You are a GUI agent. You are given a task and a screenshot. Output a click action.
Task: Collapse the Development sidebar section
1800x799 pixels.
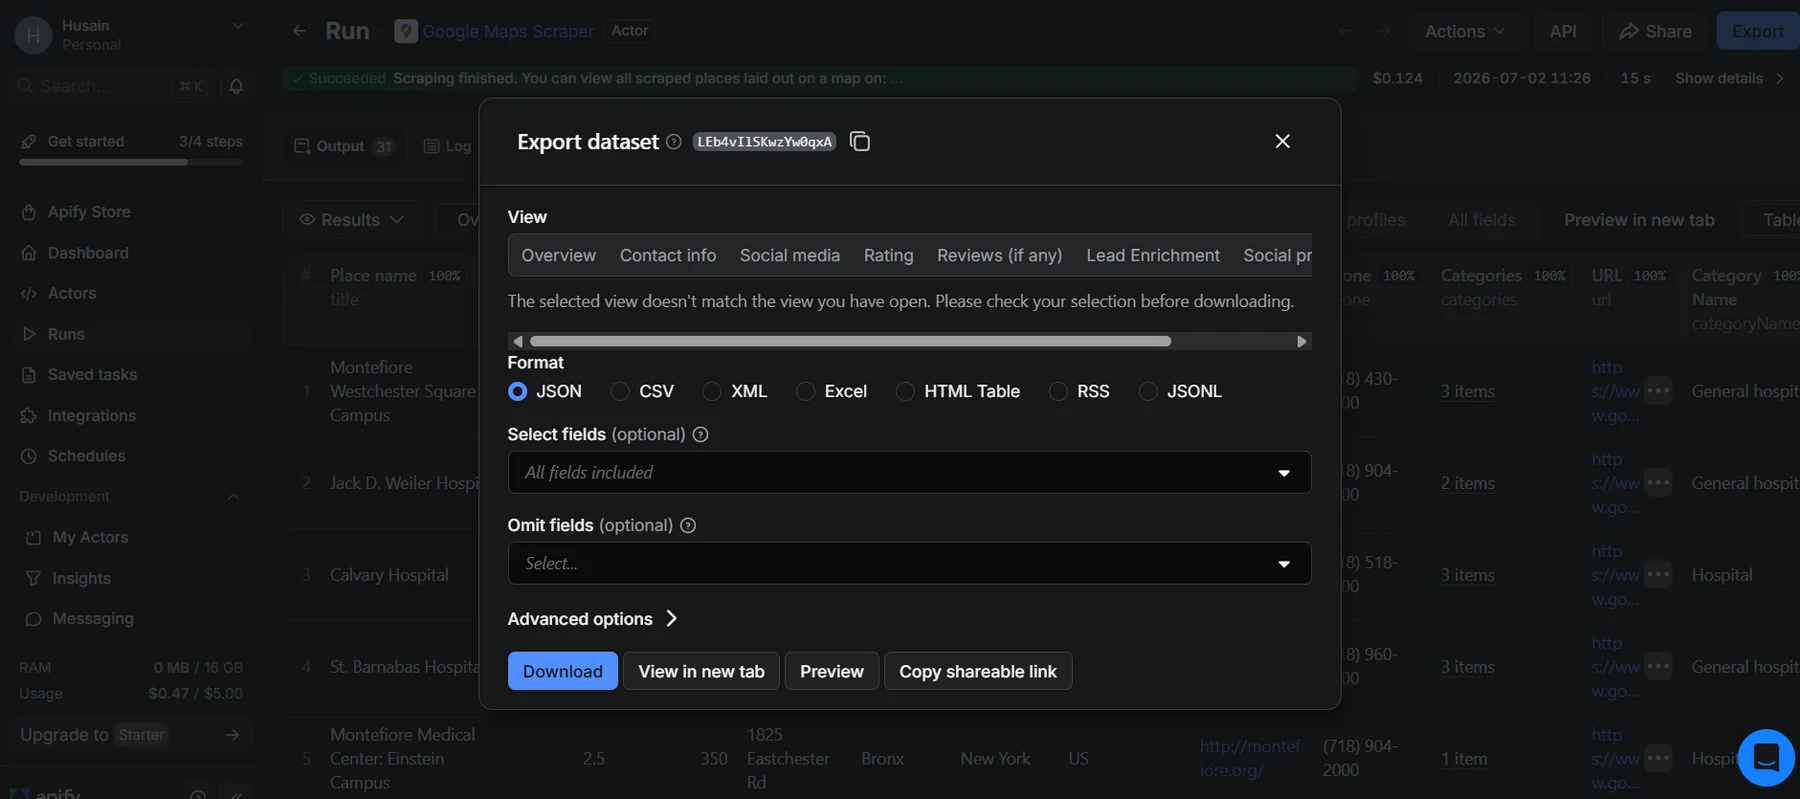point(233,497)
